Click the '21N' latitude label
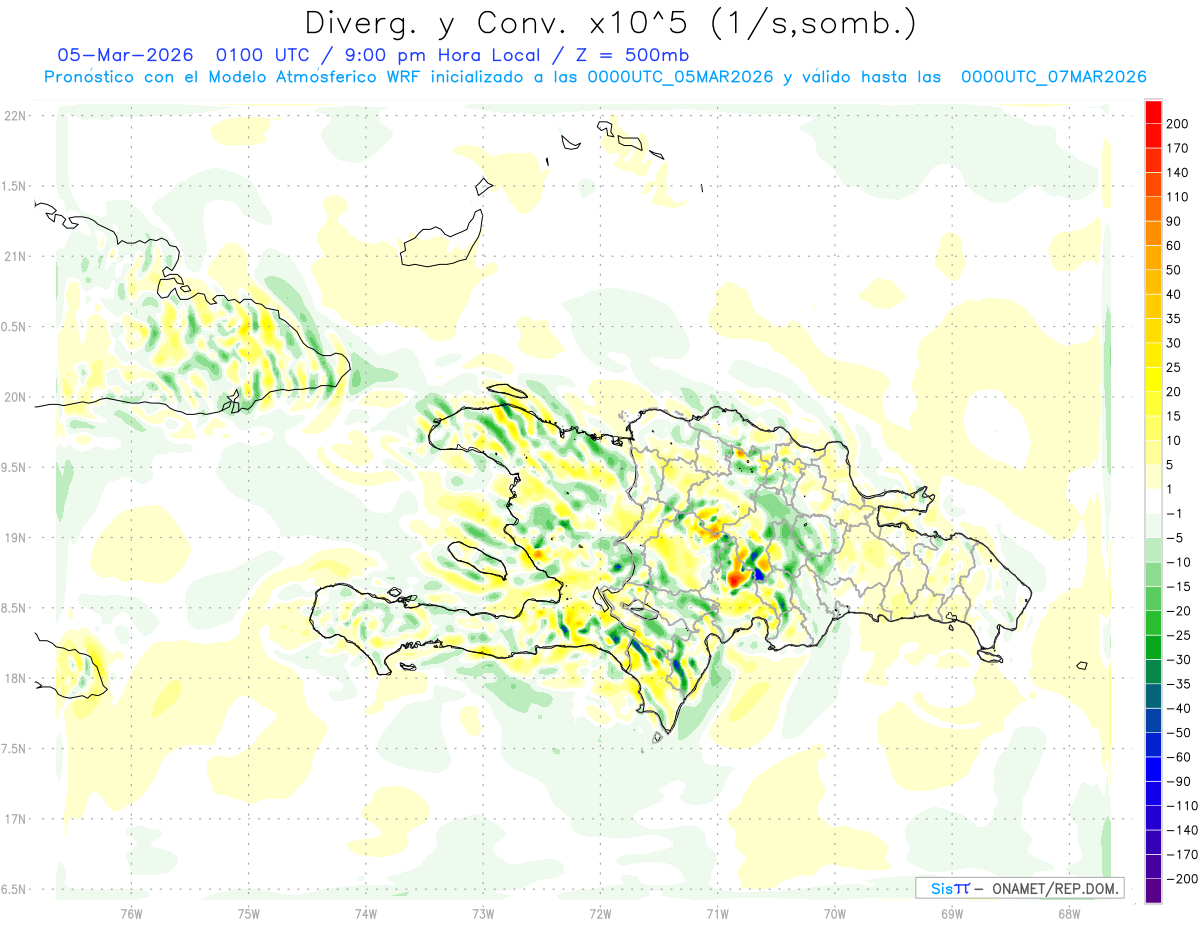The image size is (1200, 927). click(x=14, y=256)
